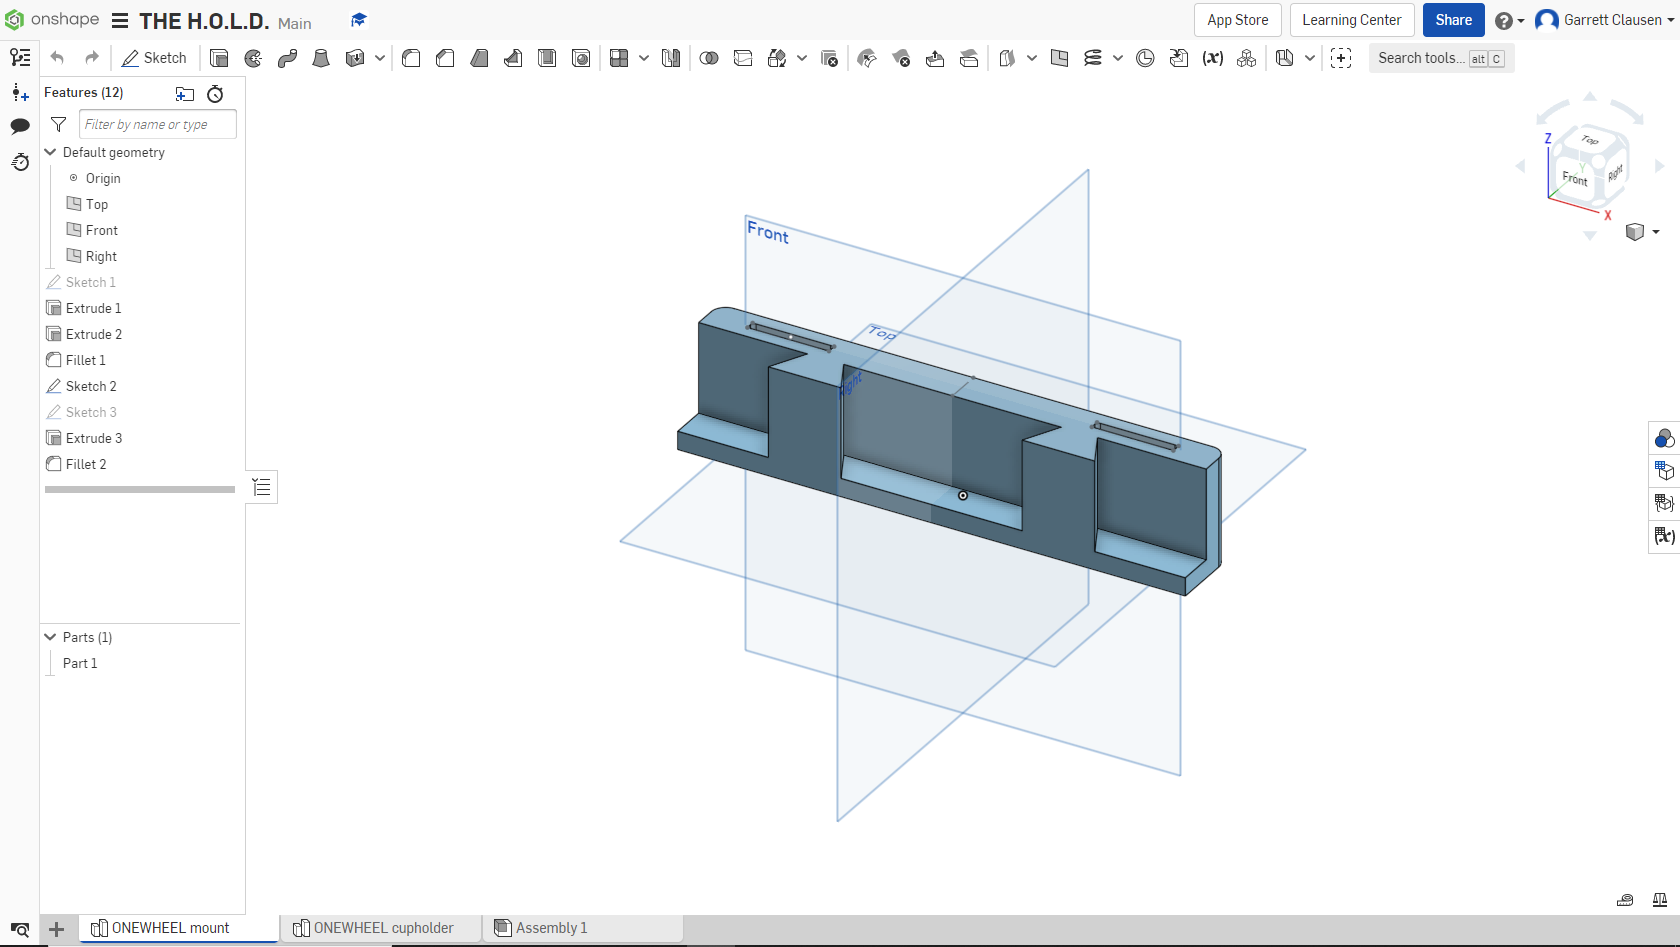
Task: Toggle the rollback list icon beside feature panel
Action: click(x=262, y=487)
